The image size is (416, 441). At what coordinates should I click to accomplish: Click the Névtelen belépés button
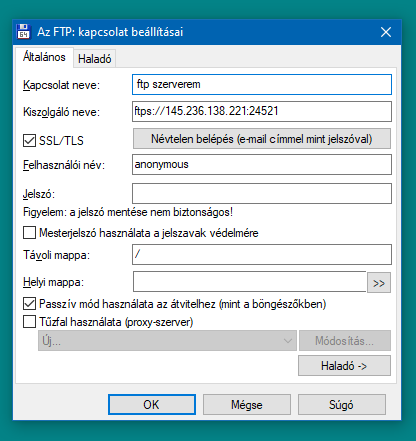(262, 139)
